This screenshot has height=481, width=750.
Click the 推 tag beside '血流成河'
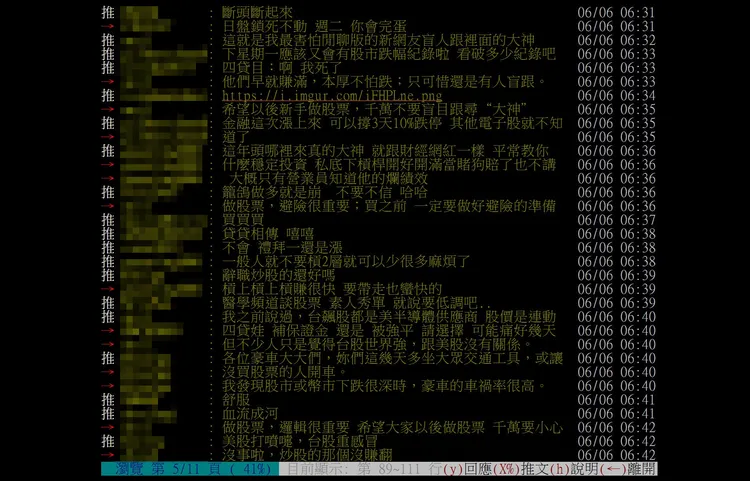(x=108, y=415)
